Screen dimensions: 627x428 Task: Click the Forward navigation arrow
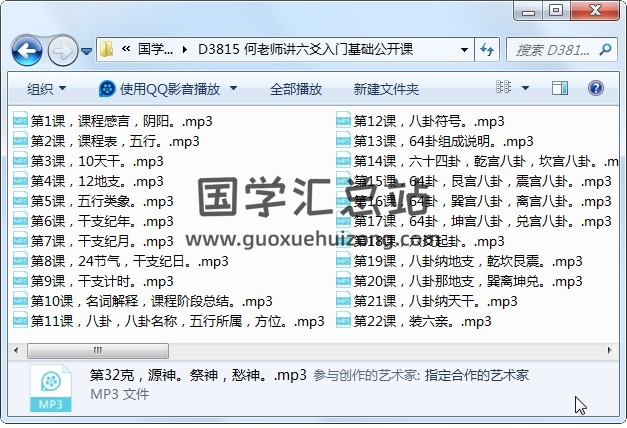pyautogui.click(x=62, y=49)
